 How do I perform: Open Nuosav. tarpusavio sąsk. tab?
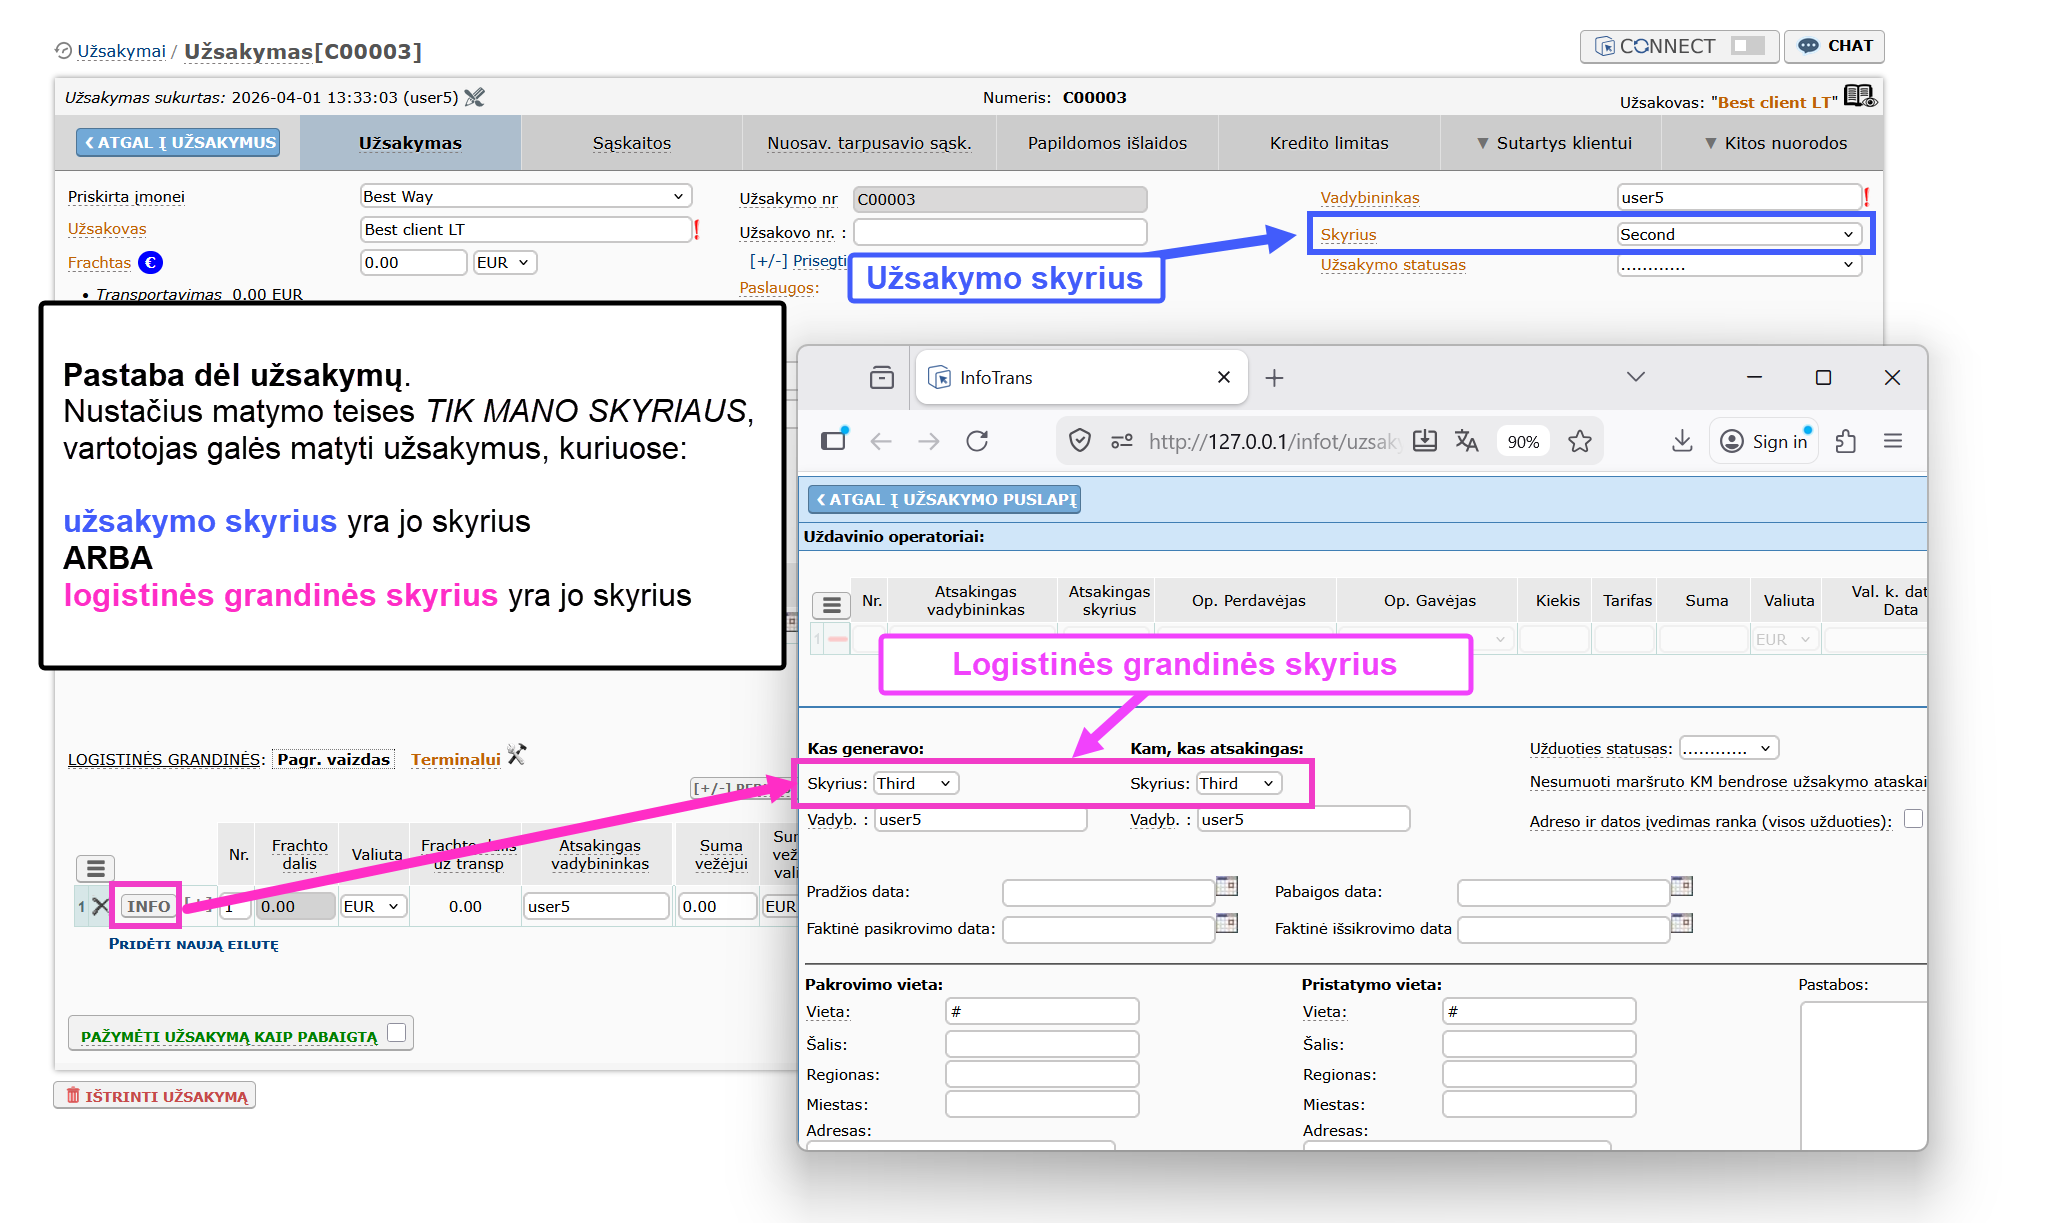(869, 143)
